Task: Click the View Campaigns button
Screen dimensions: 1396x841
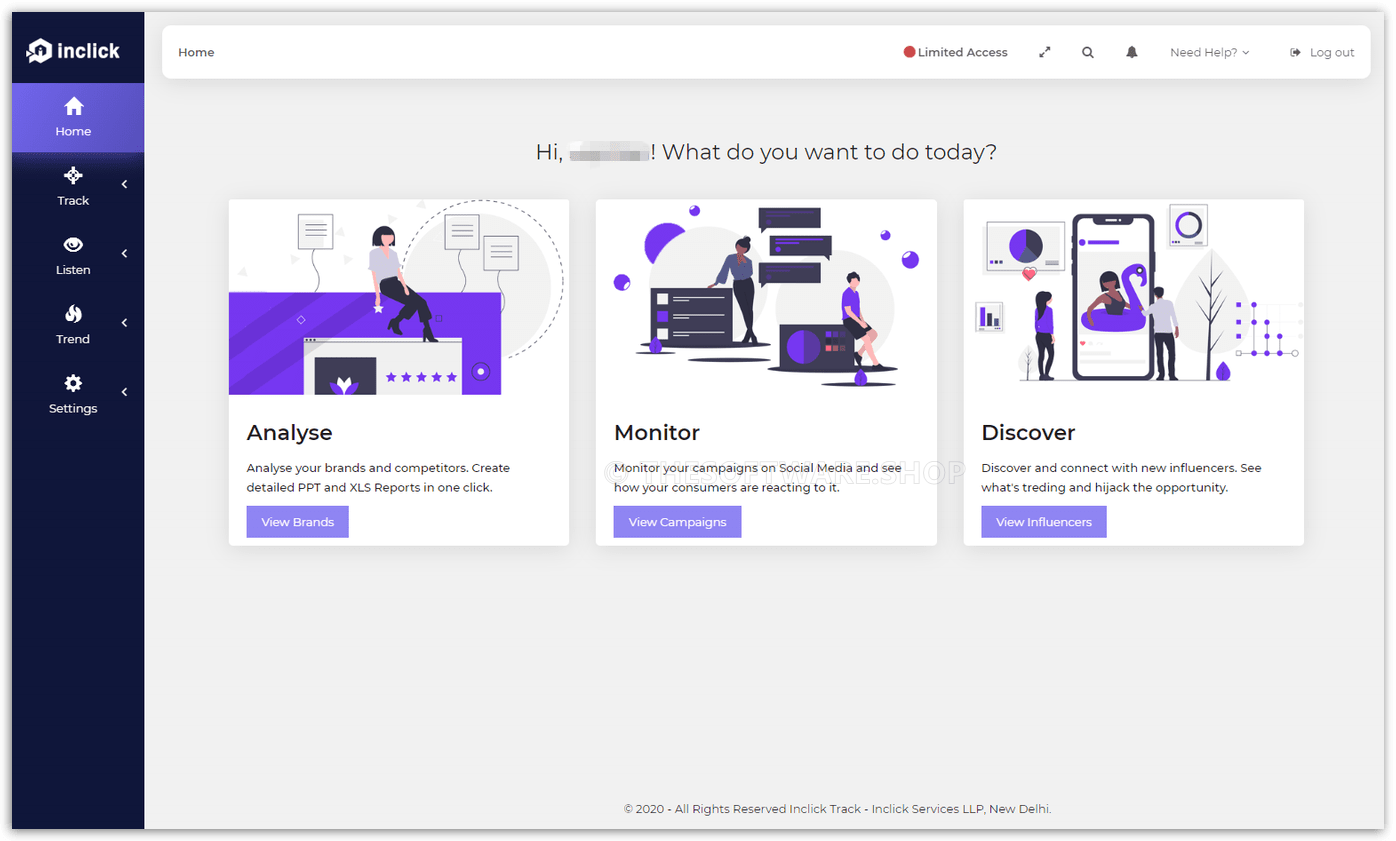Action: (x=677, y=522)
